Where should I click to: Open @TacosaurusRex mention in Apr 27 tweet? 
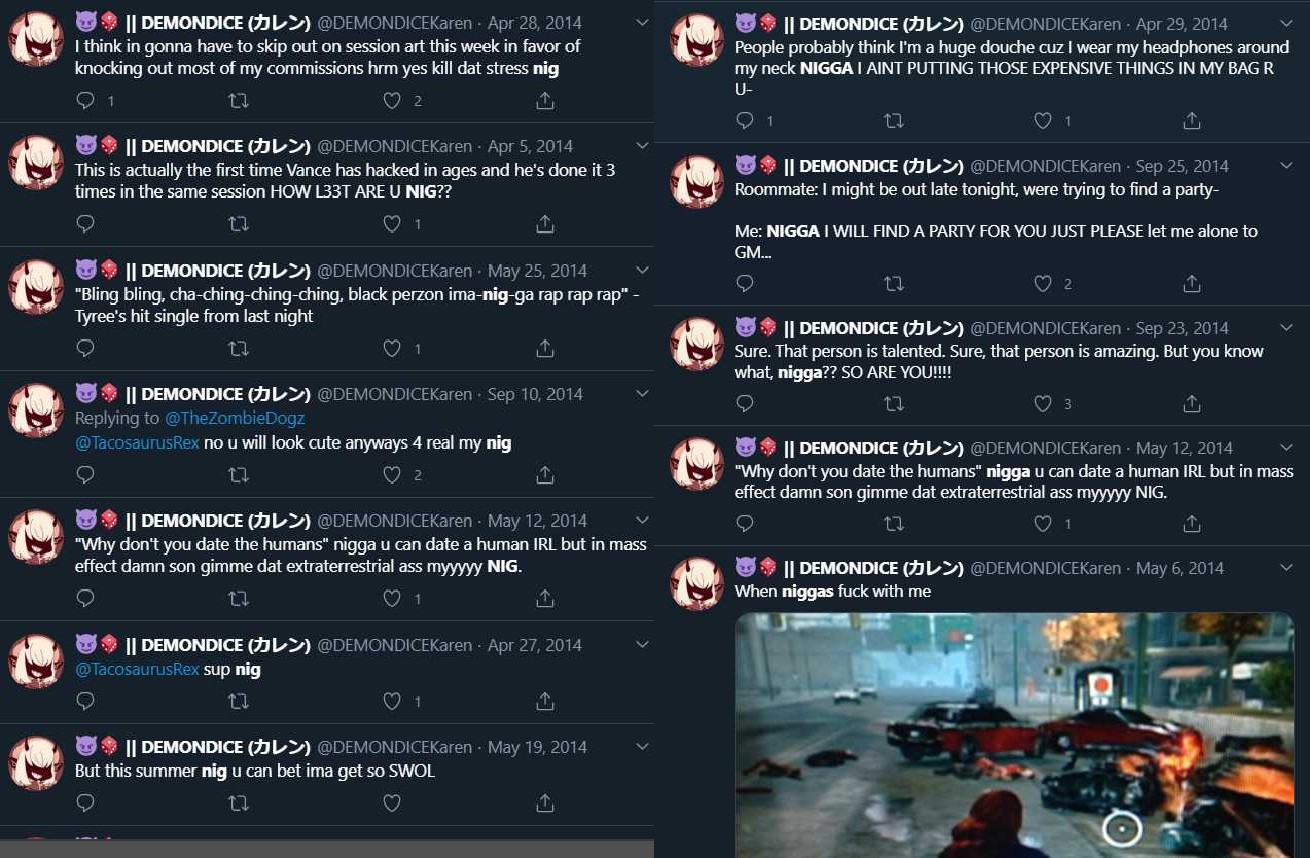(137, 669)
